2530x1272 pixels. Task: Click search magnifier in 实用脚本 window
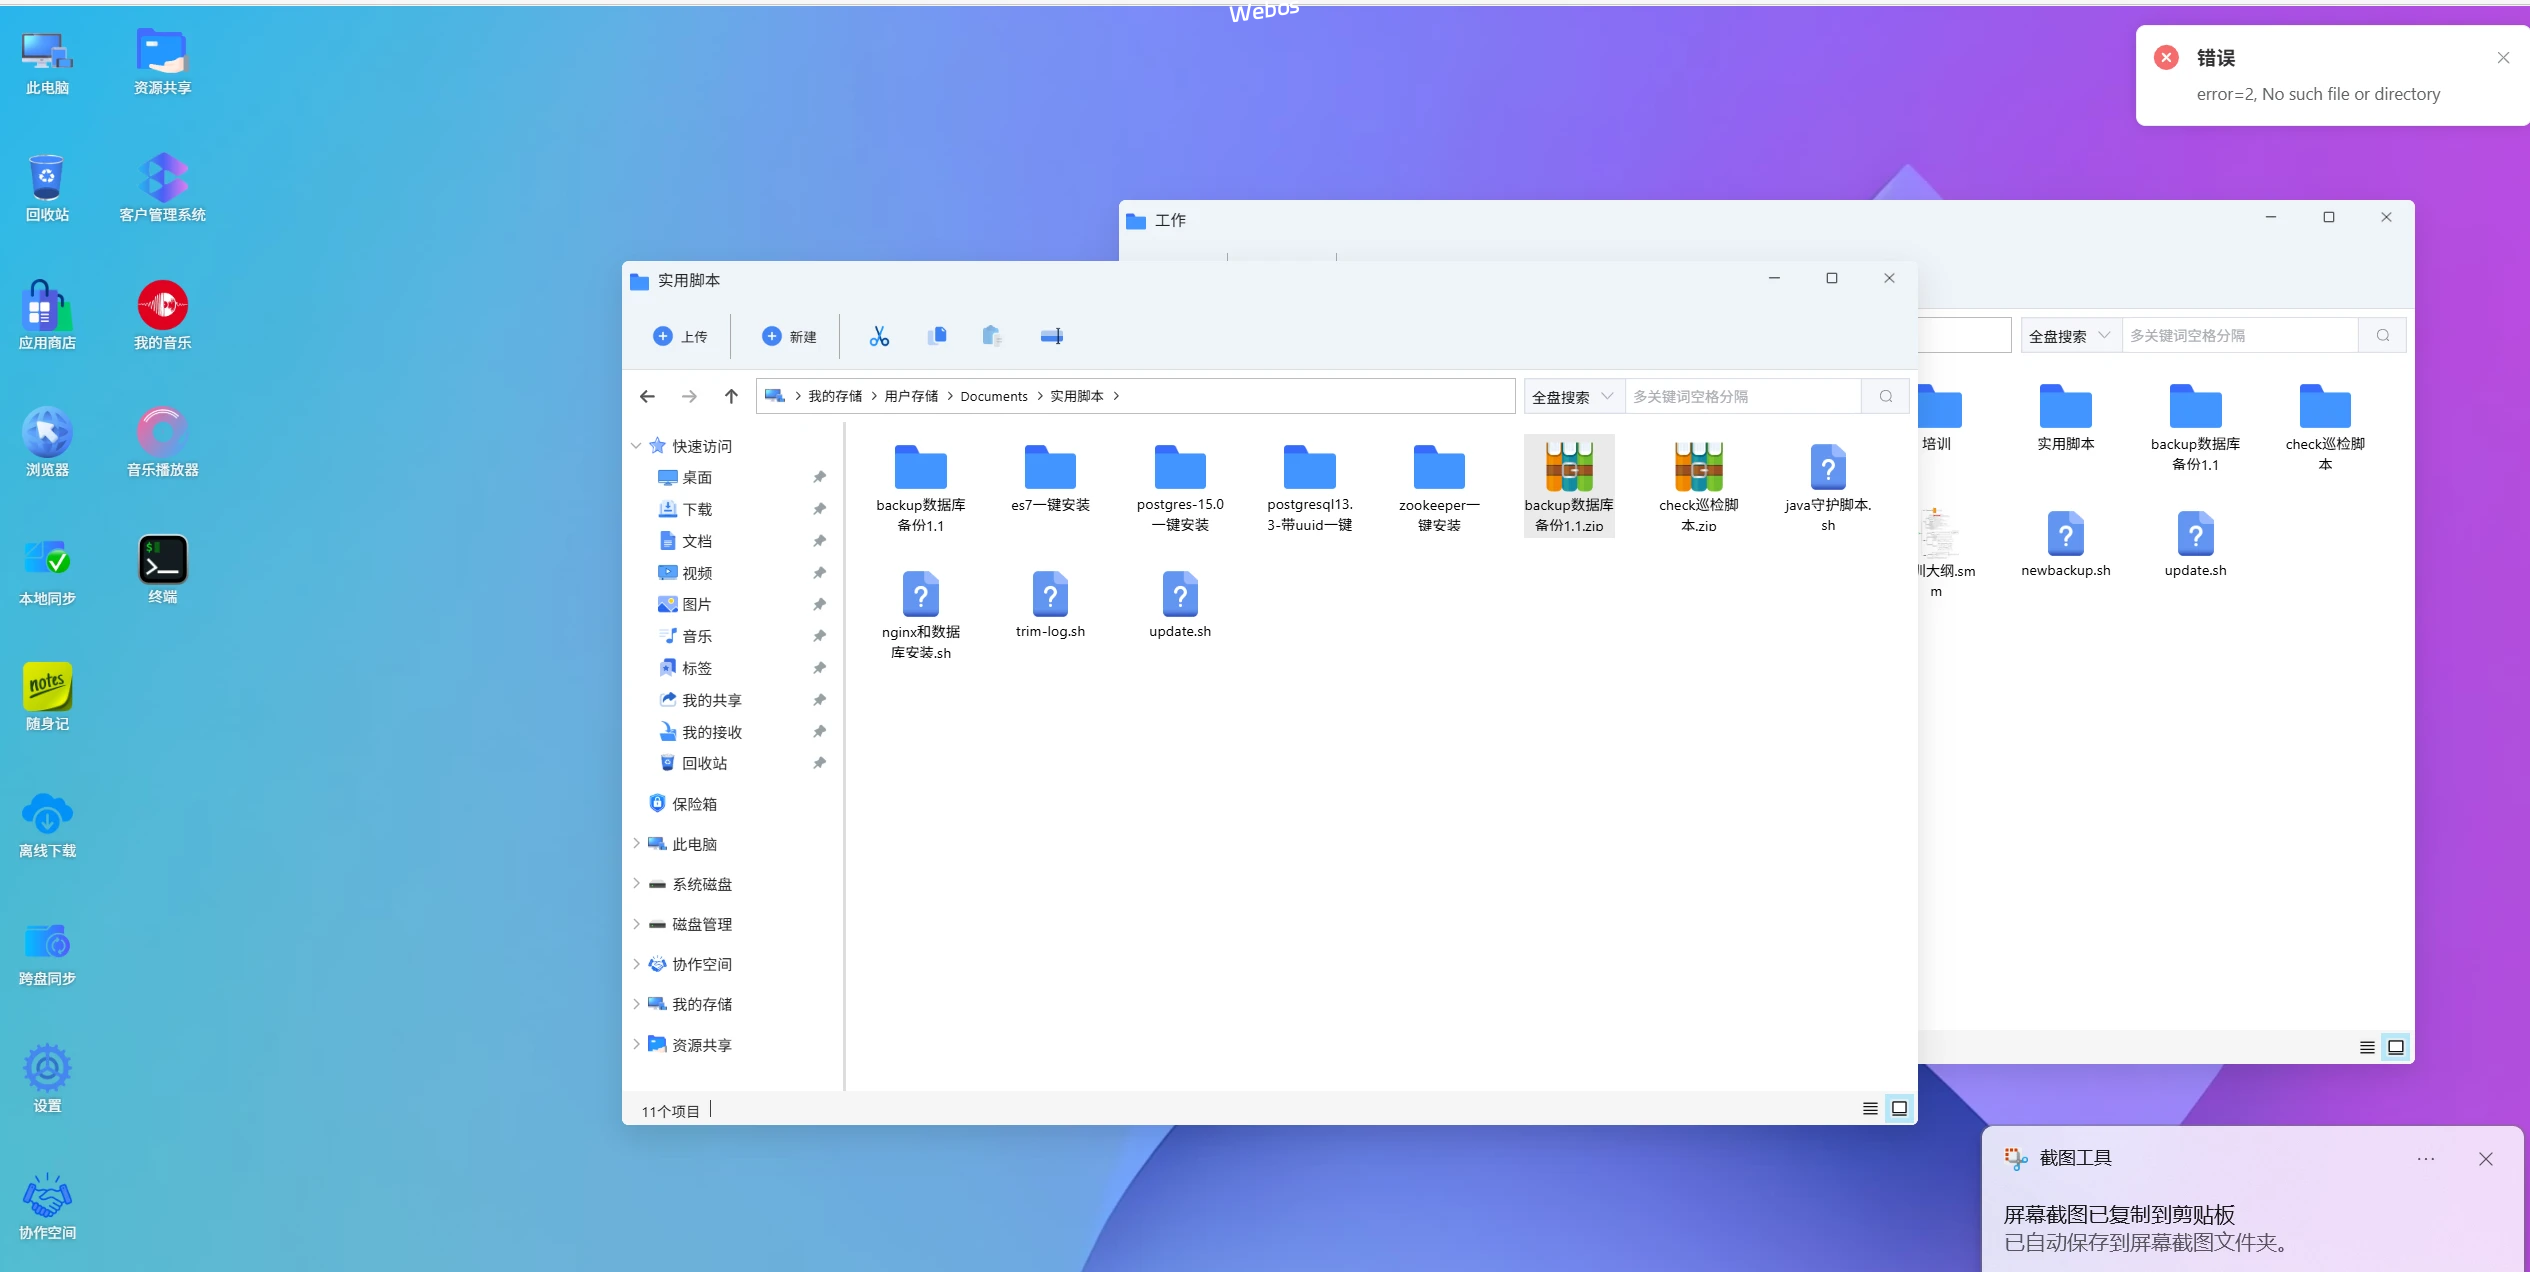coord(1885,396)
